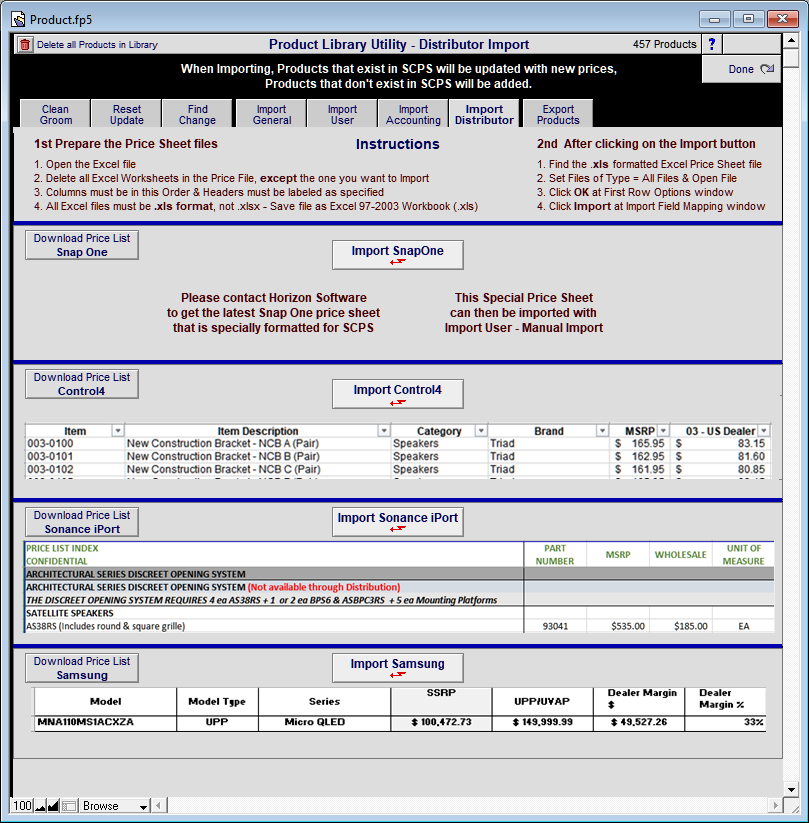Image resolution: width=809 pixels, height=823 pixels.
Task: Click the $165.95 MSRP value
Action: pos(640,444)
